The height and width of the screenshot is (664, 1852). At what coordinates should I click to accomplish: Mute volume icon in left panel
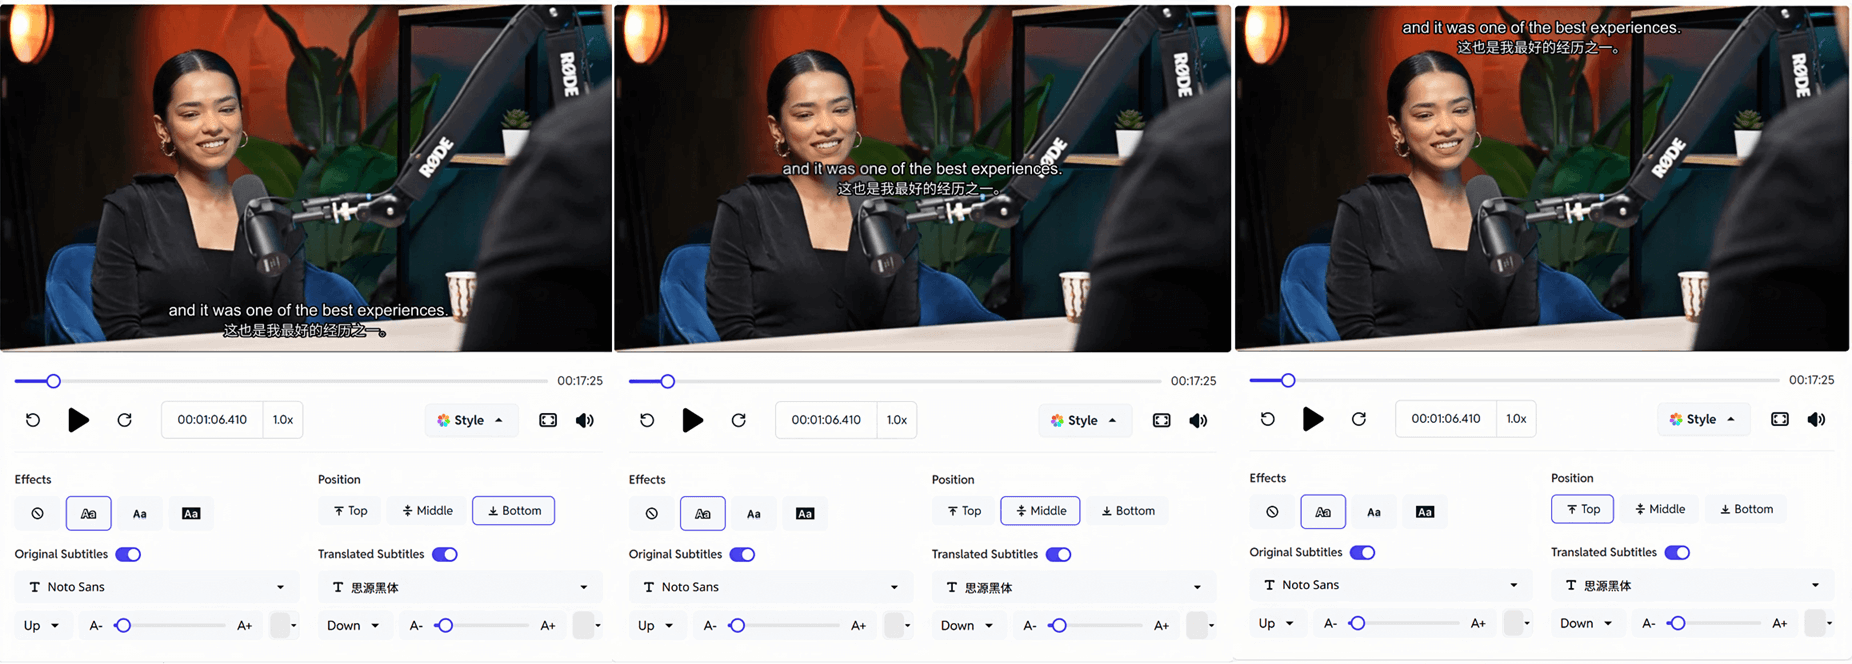(585, 420)
